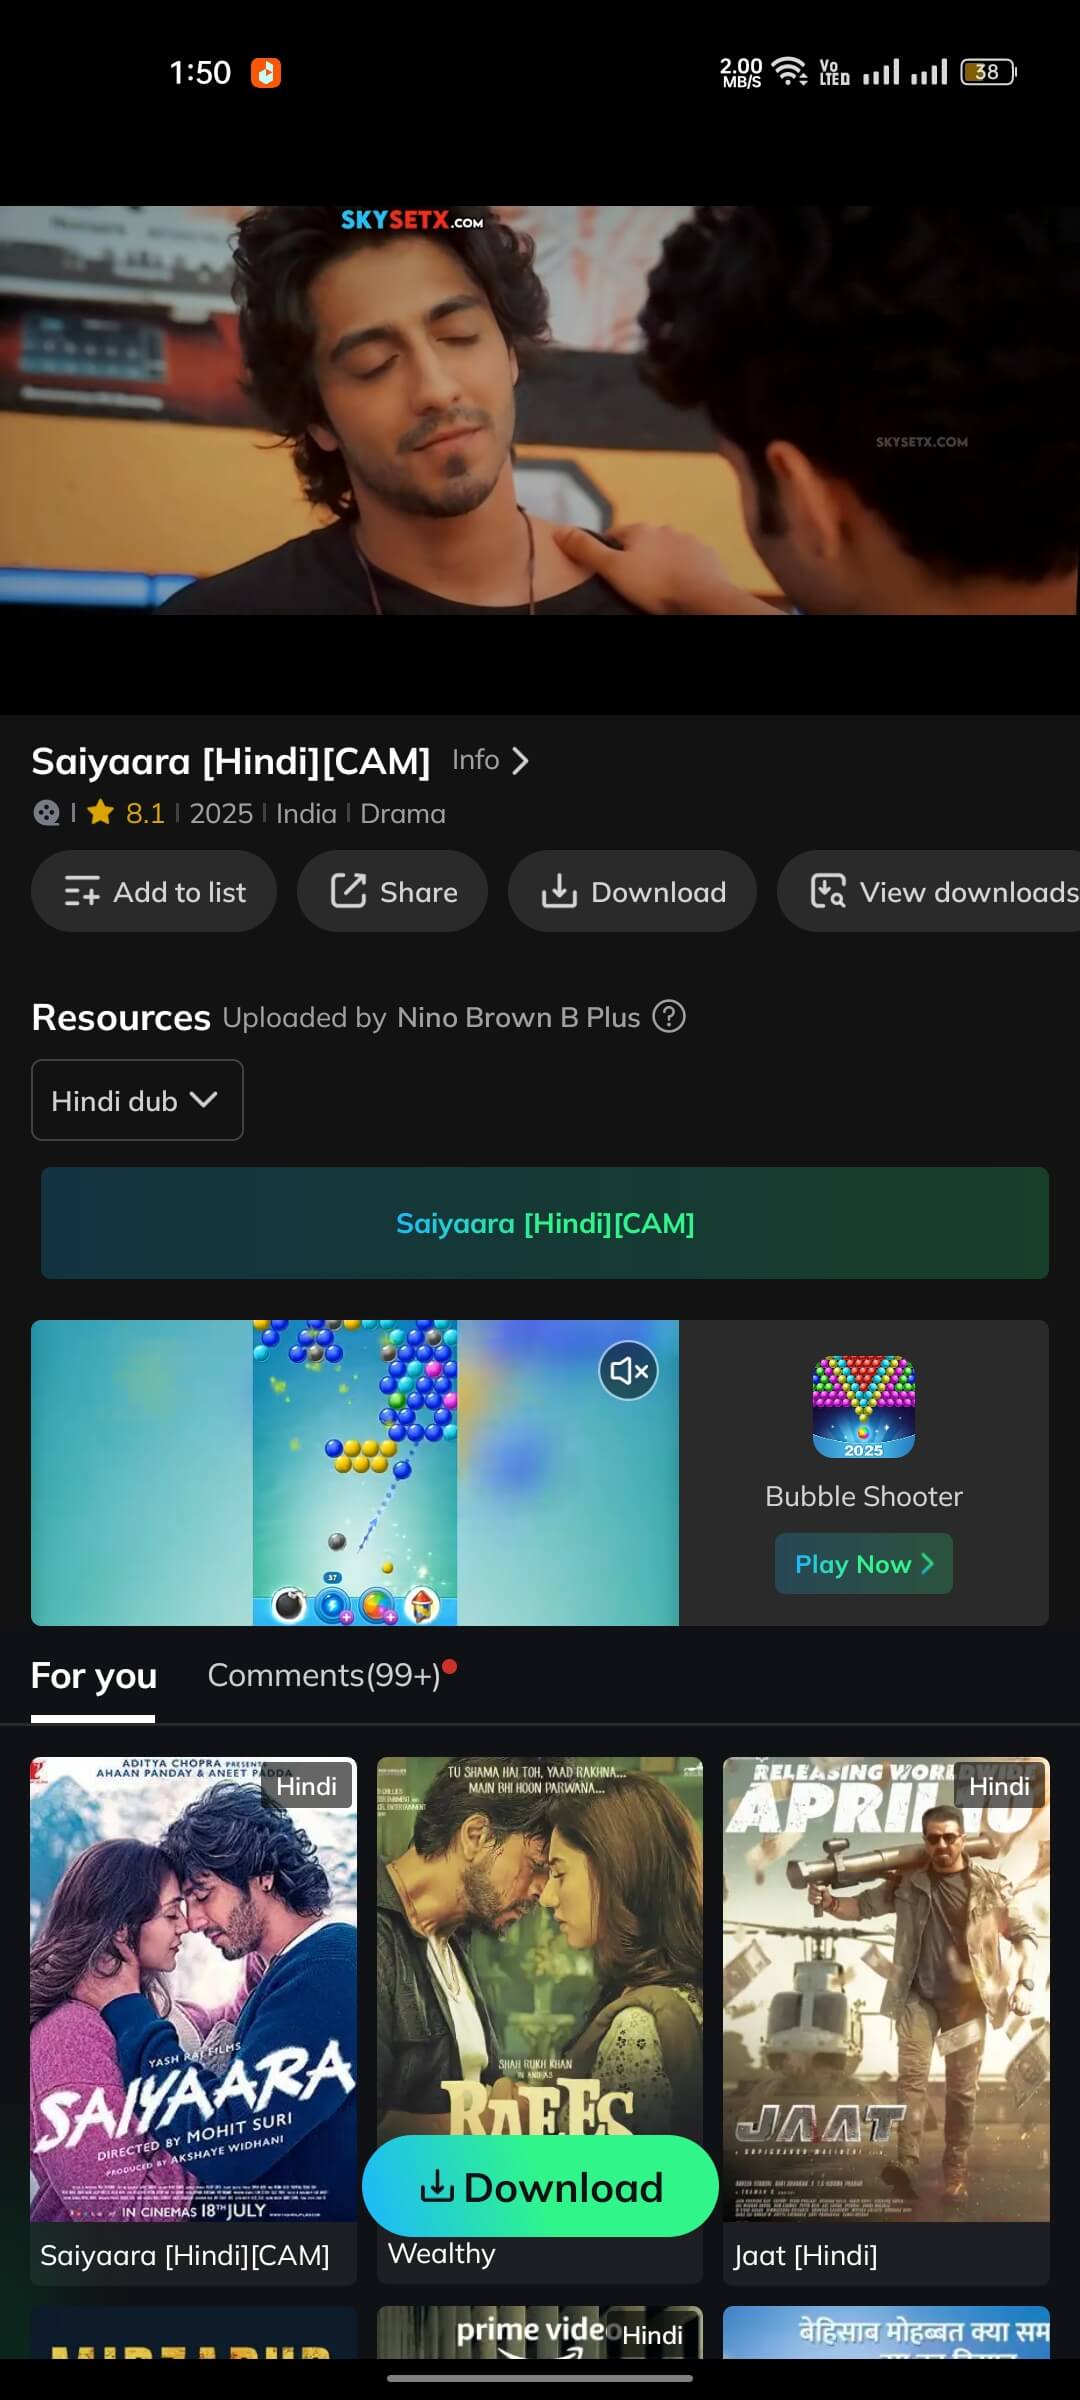Open the Info details chevron

click(520, 761)
